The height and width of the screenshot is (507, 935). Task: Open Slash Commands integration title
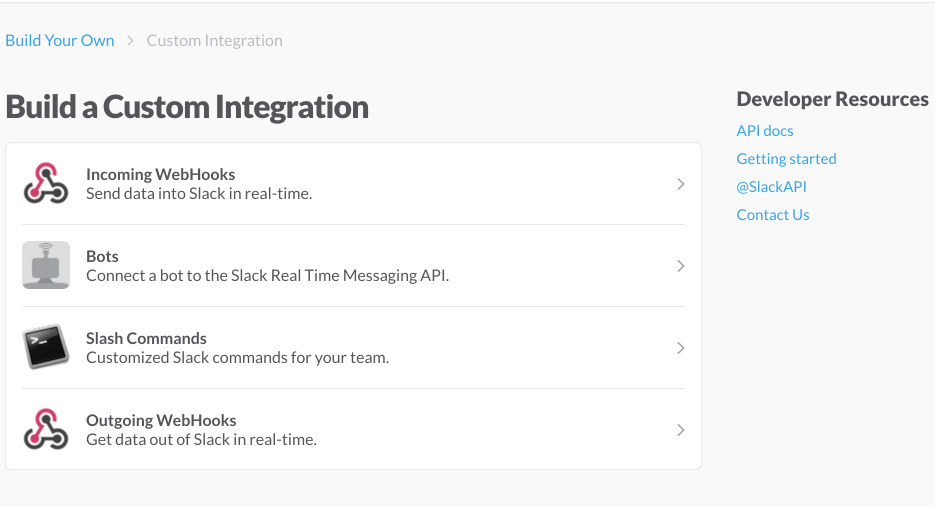tap(146, 338)
